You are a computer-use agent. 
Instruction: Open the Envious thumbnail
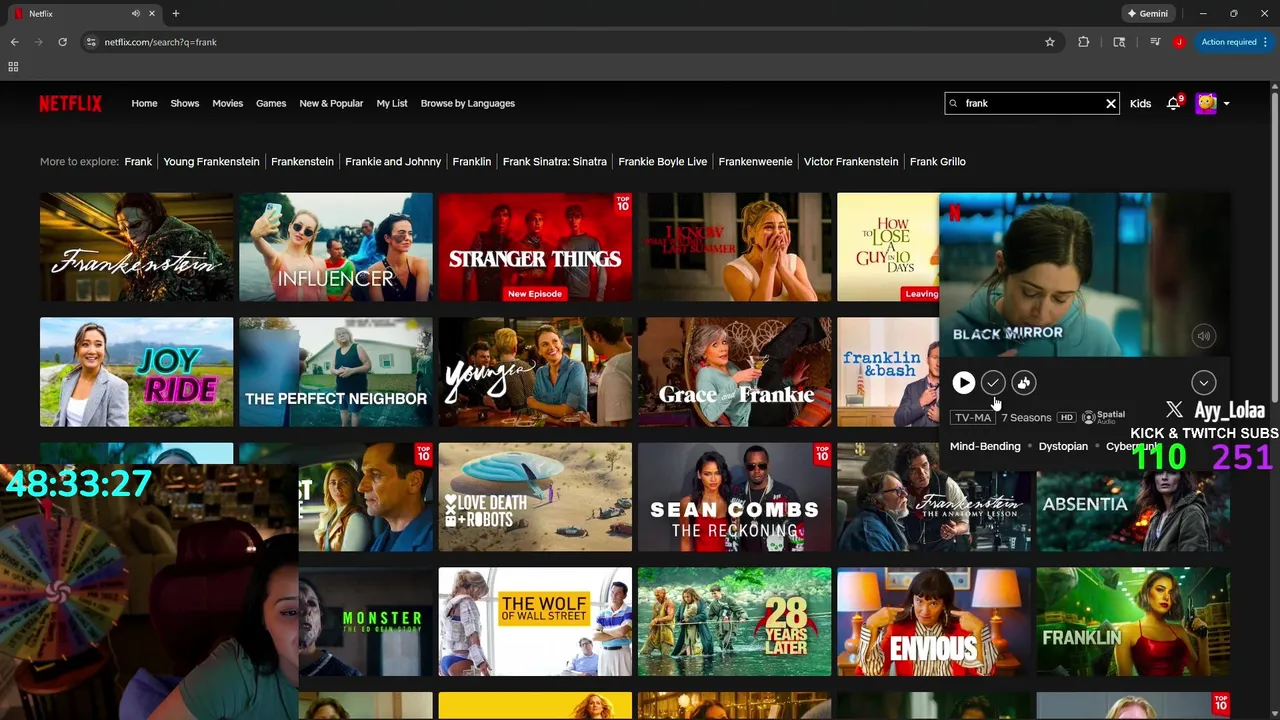(934, 622)
